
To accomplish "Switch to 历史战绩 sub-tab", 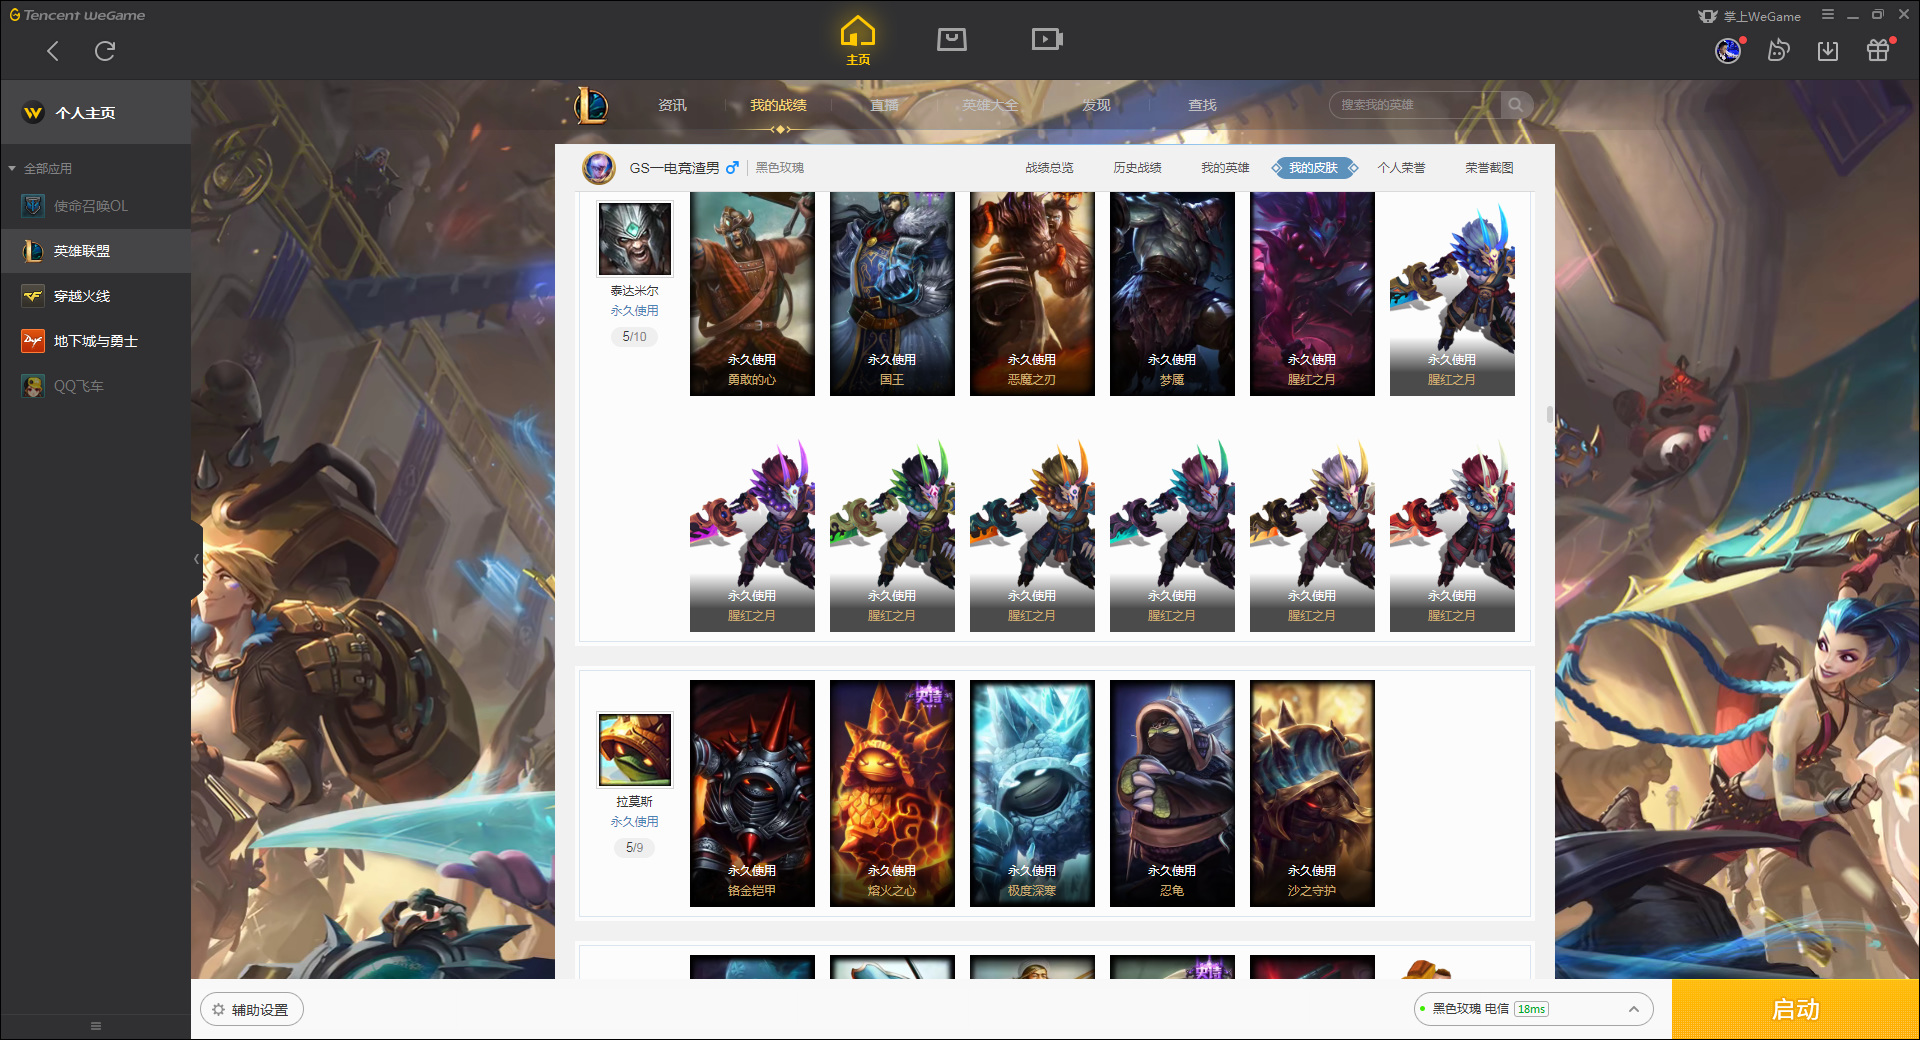I will point(1137,168).
